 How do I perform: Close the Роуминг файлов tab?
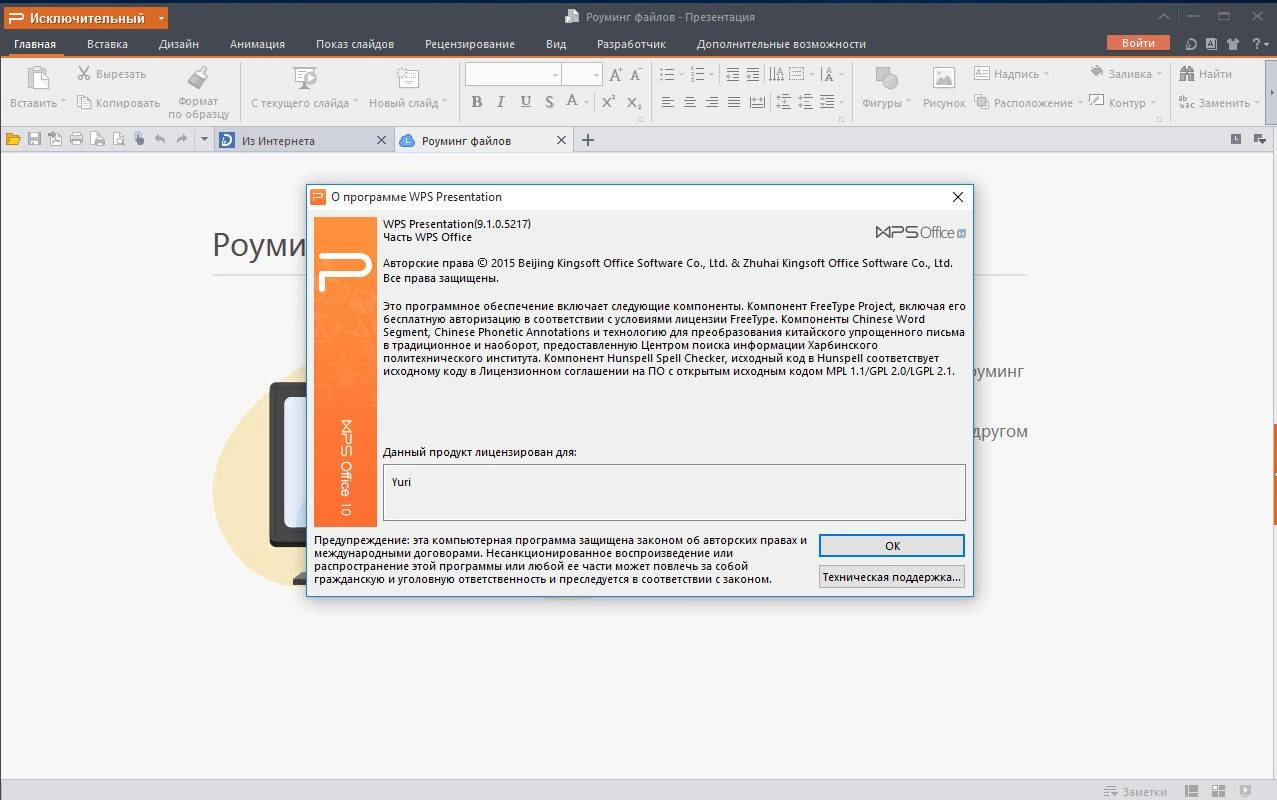pyautogui.click(x=561, y=141)
